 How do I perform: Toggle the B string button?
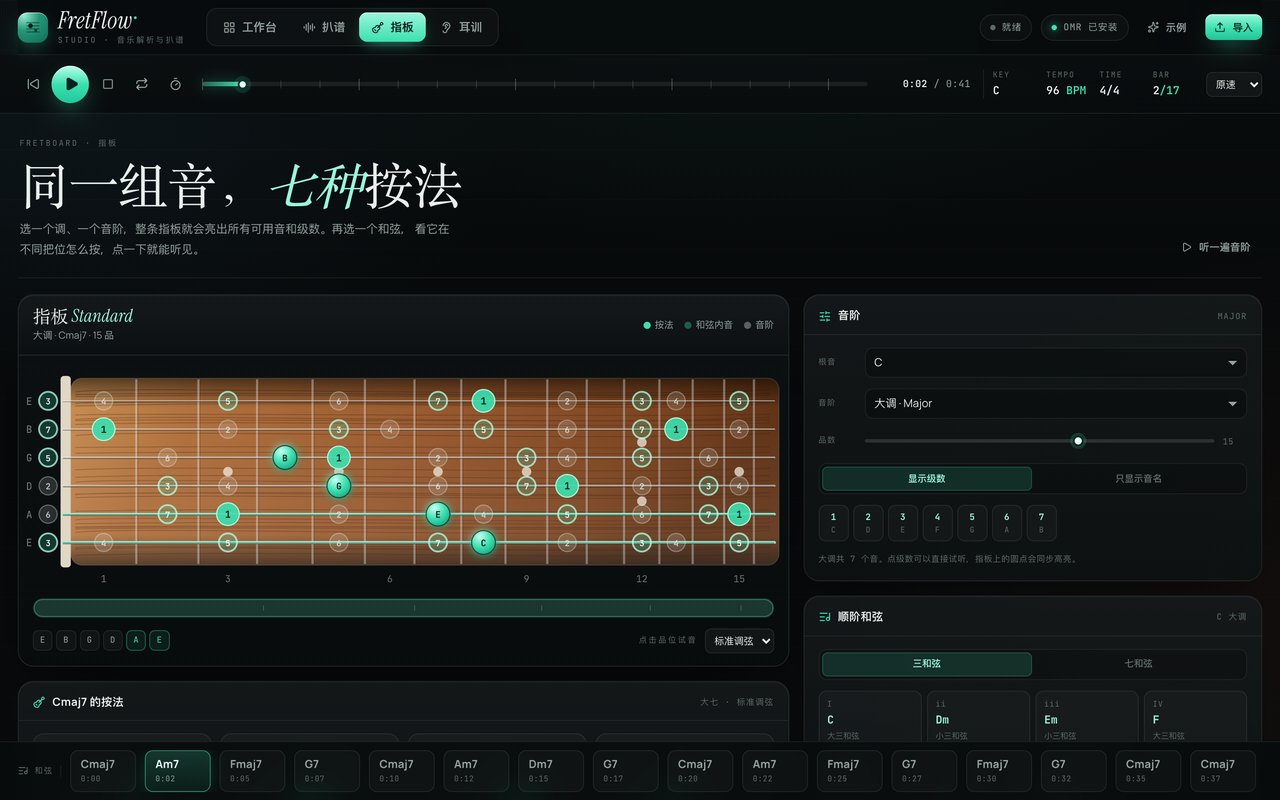pos(66,641)
